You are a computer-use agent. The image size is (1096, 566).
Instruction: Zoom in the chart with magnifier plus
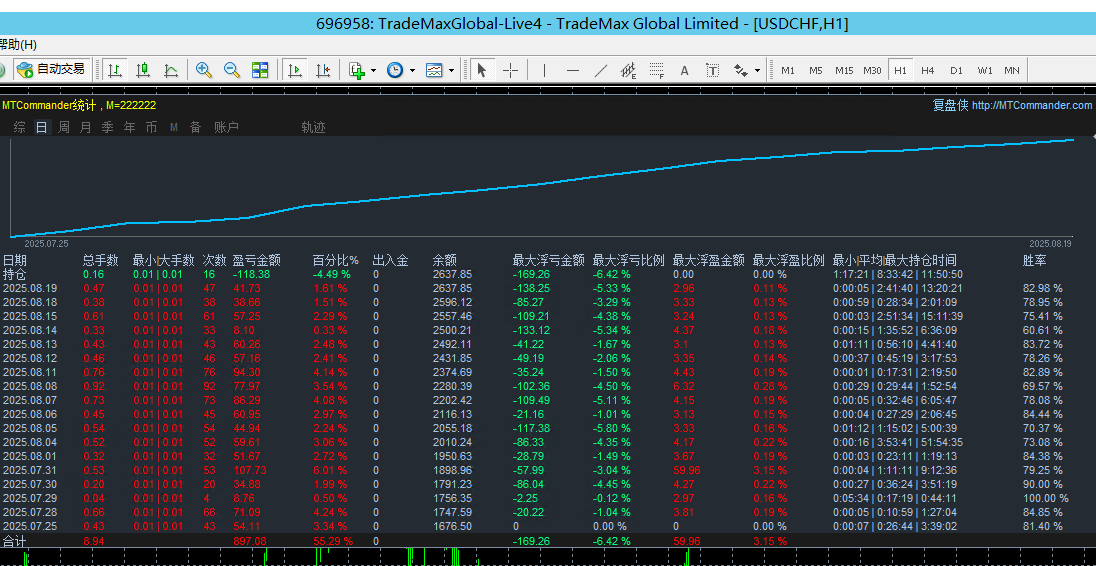pyautogui.click(x=204, y=70)
